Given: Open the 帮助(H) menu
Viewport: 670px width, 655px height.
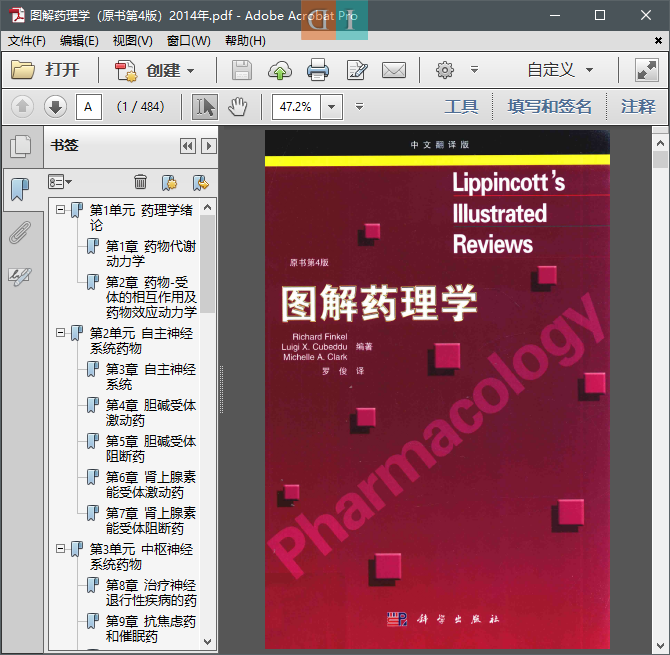Looking at the screenshot, I should pyautogui.click(x=245, y=41).
